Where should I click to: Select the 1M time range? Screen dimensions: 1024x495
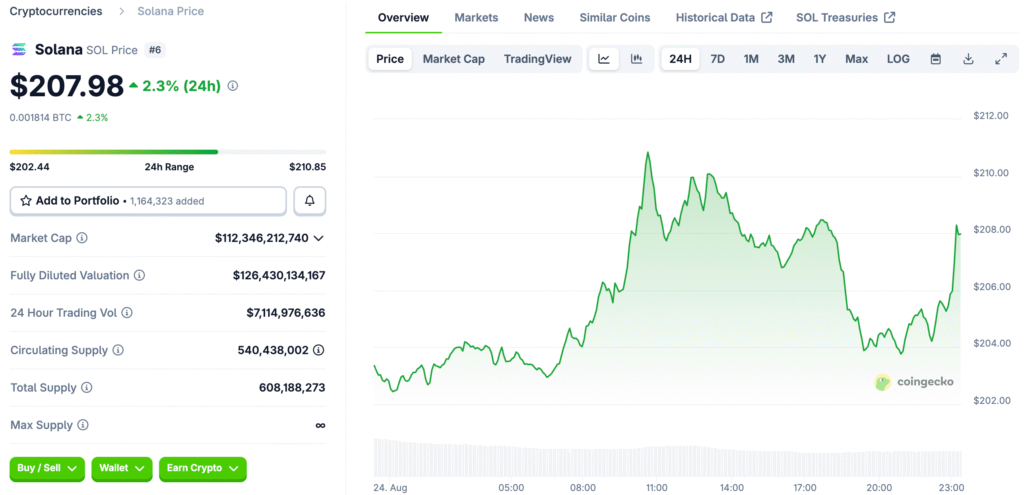[751, 59]
